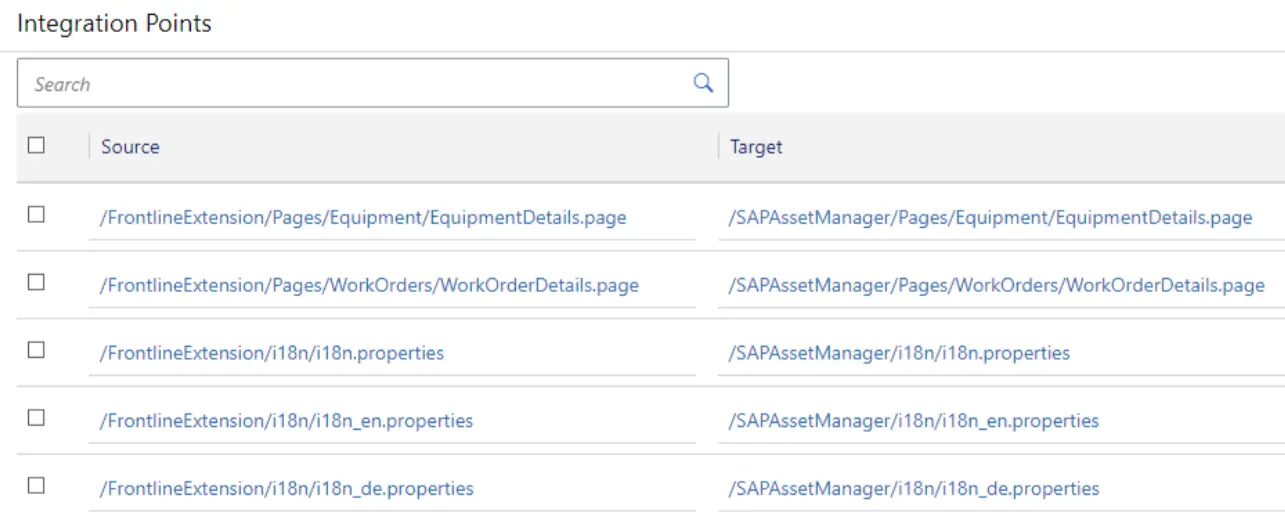Screen dimensions: 1285x526
Task: Open source /FrontlineExtension/Pages/WorkOrders/WorkOrderDetails.page link
Action: [369, 285]
